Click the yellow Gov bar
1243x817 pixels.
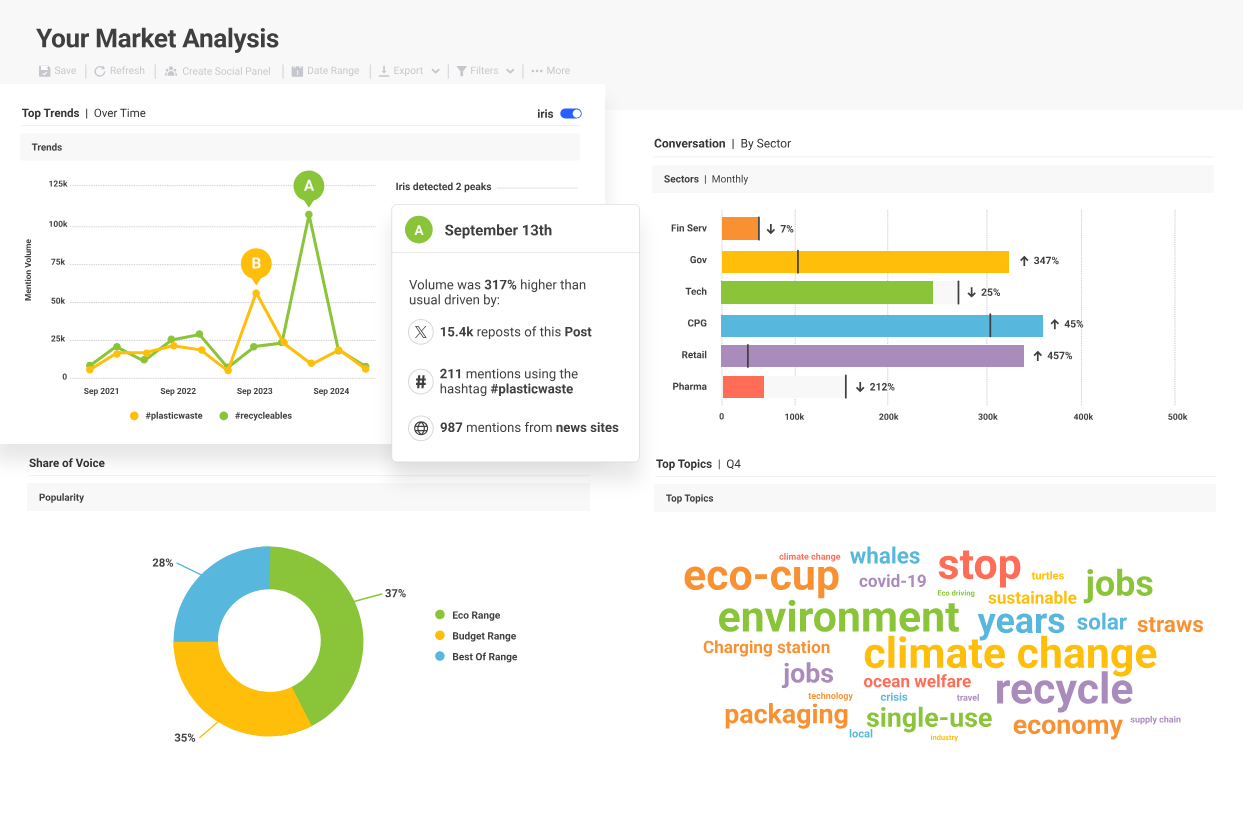pyautogui.click(x=865, y=262)
